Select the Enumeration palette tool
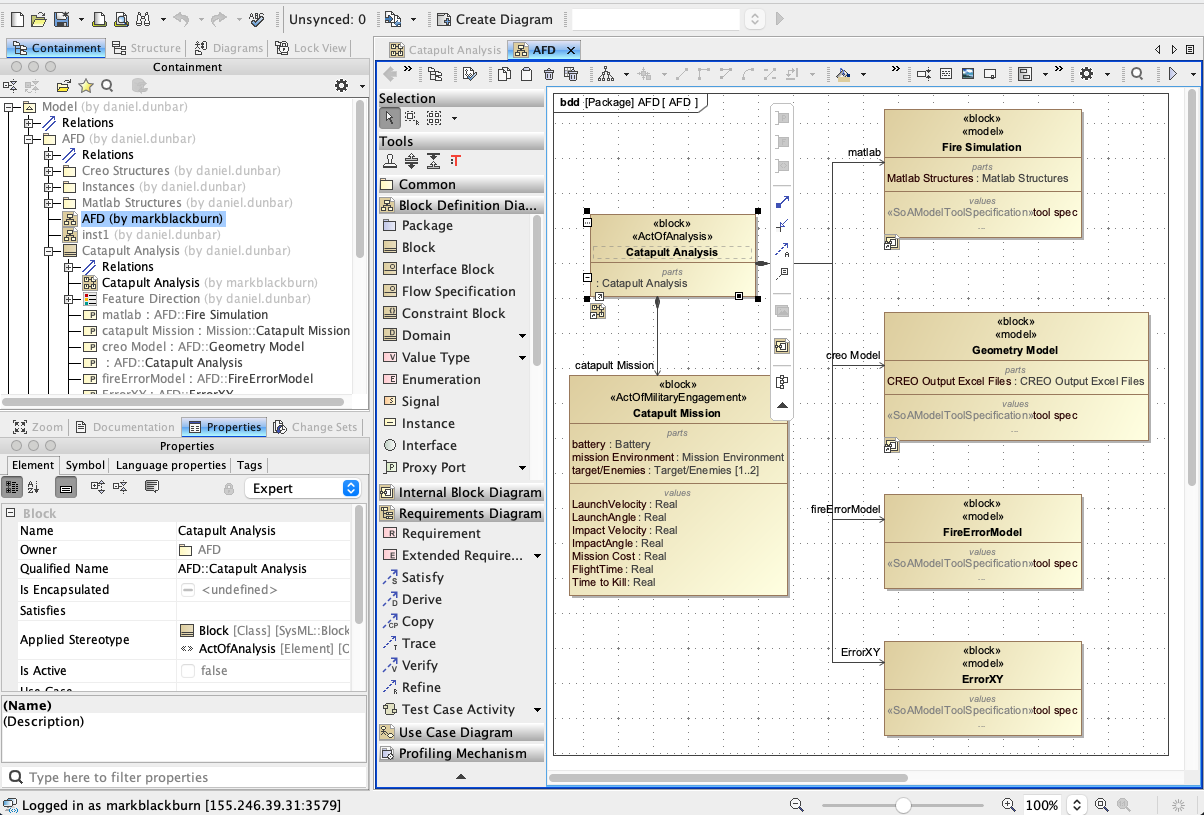1204x815 pixels. tap(440, 379)
